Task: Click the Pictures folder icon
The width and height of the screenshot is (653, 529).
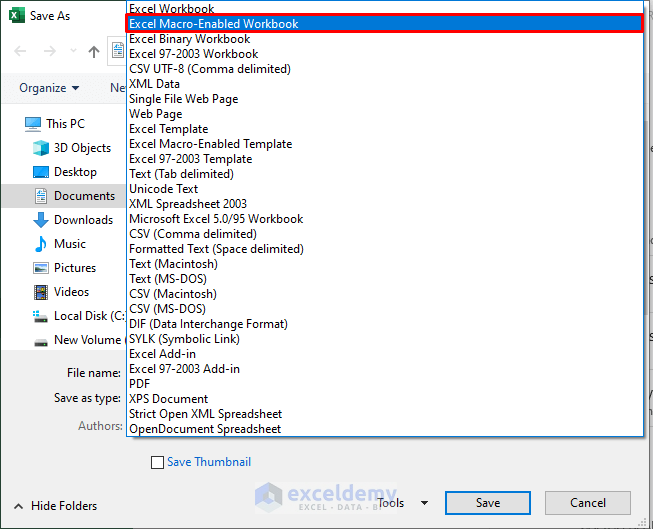Action: point(41,268)
